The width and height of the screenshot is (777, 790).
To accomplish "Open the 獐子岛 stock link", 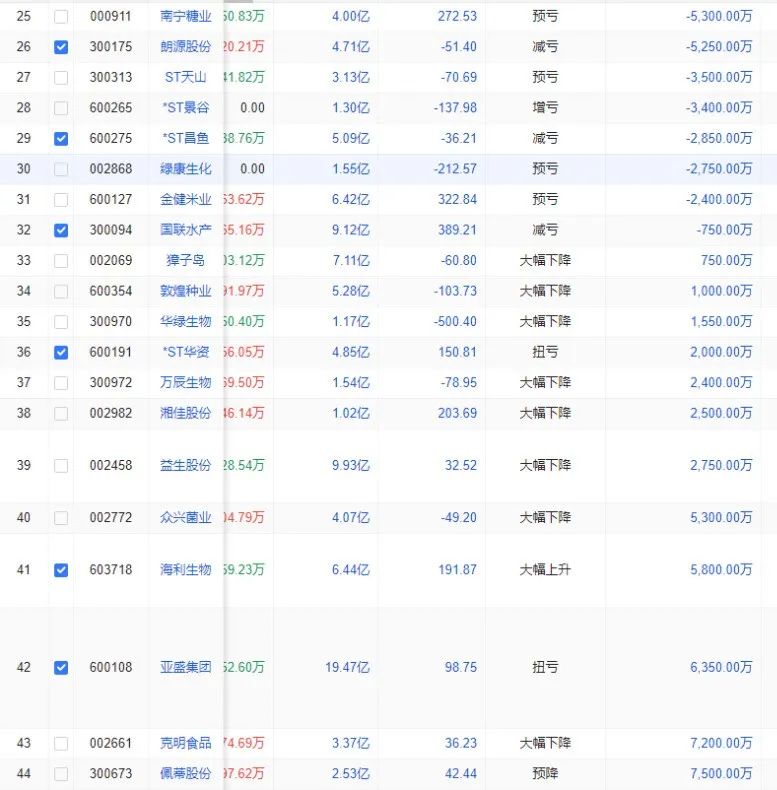I will pos(185,260).
